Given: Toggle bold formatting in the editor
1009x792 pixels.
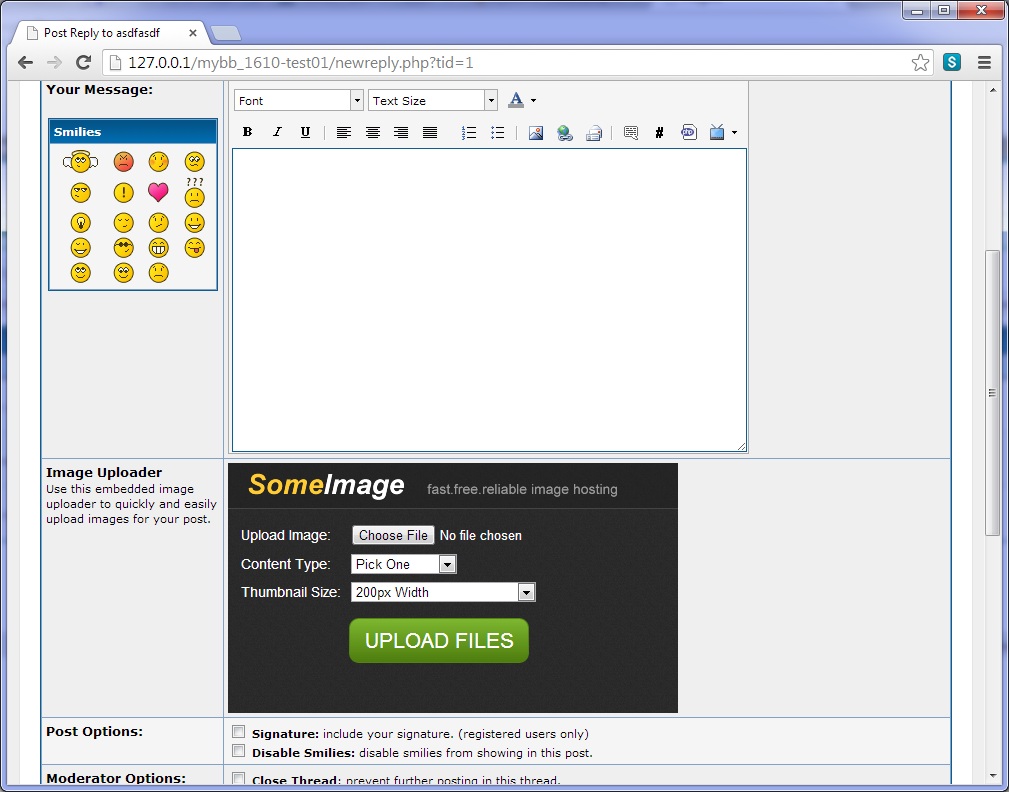Looking at the screenshot, I should [248, 132].
